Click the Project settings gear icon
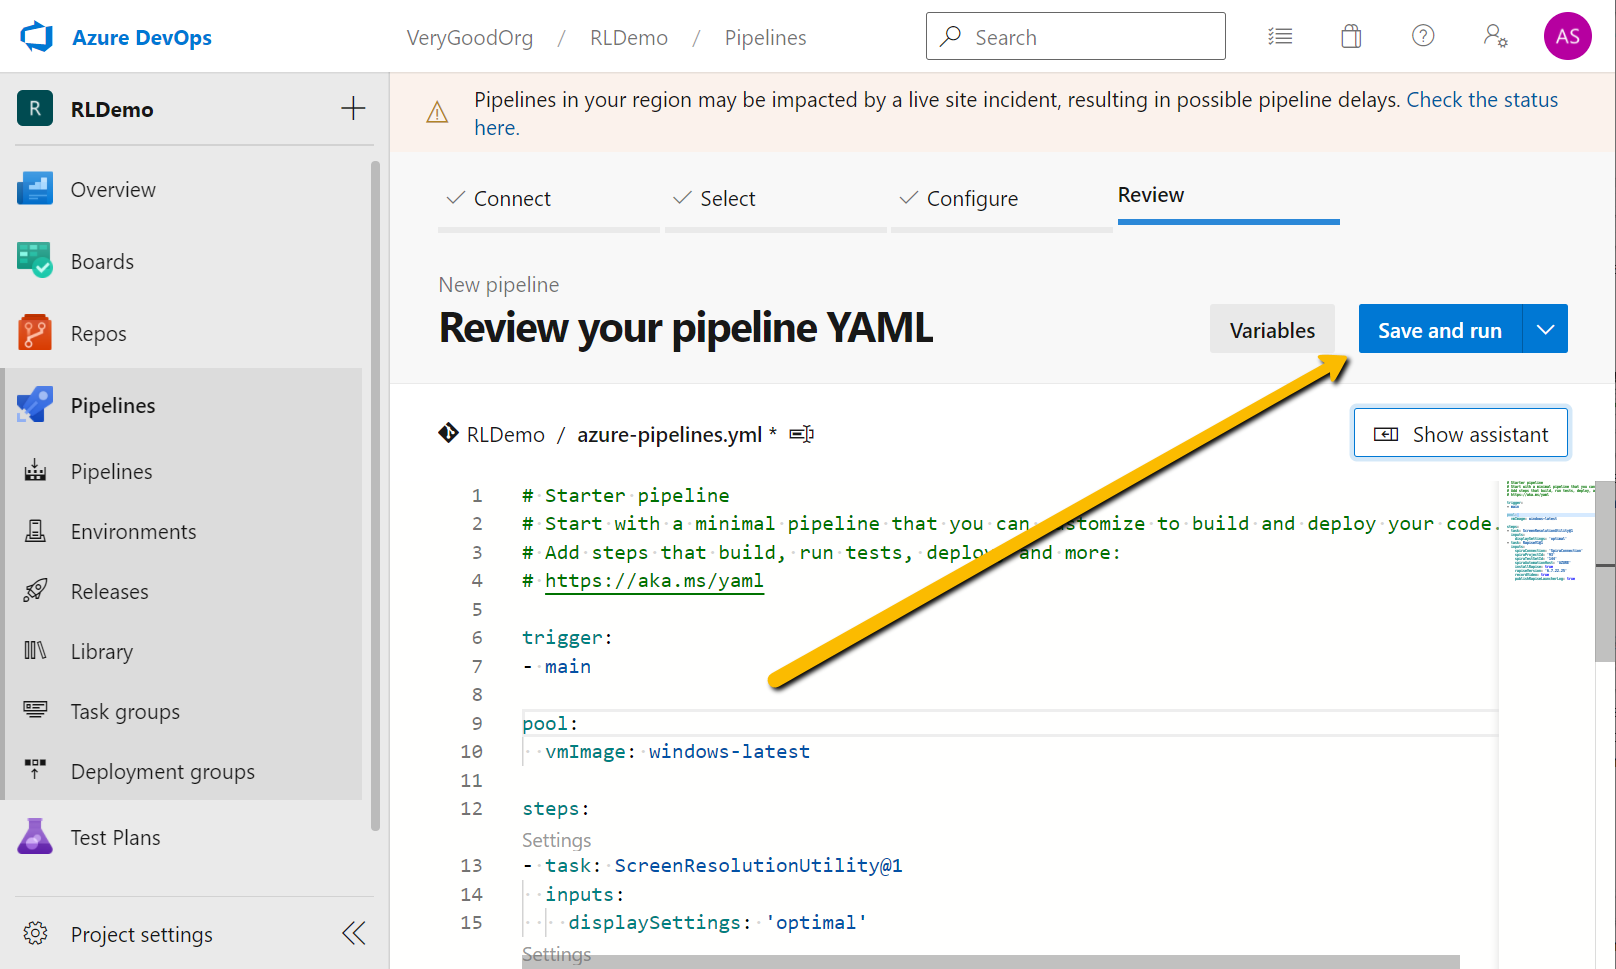The width and height of the screenshot is (1616, 969). [x=35, y=933]
